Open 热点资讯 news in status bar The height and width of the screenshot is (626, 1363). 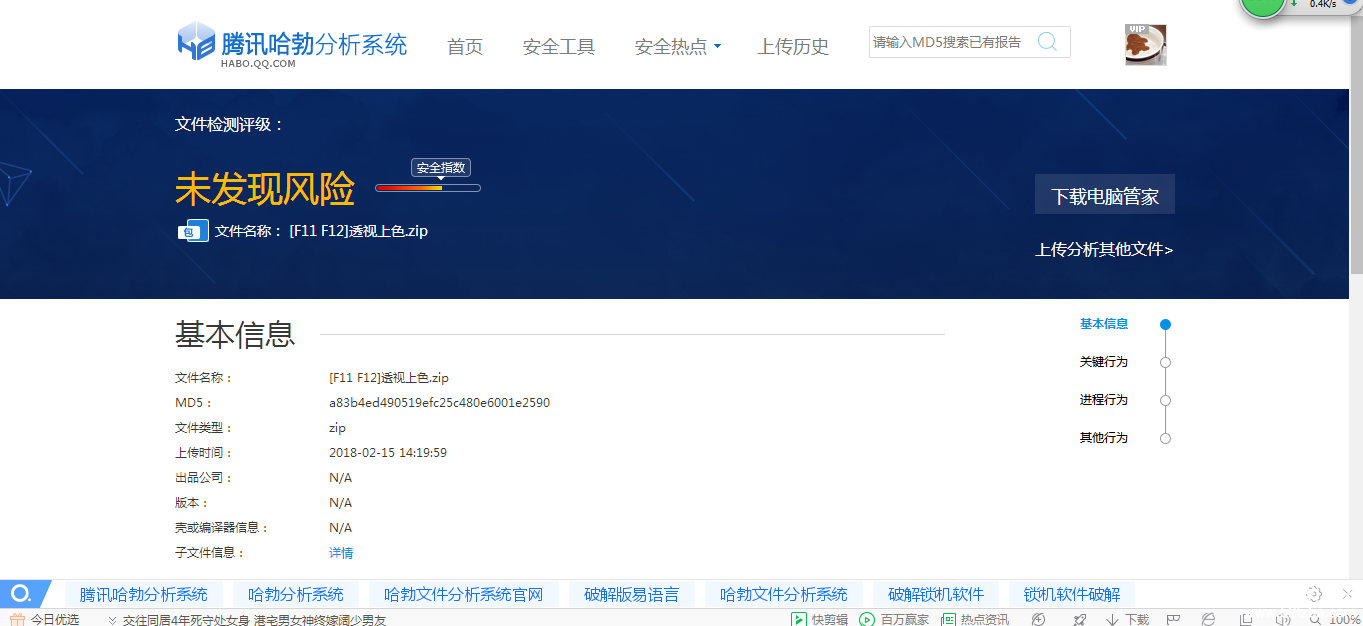(x=975, y=619)
